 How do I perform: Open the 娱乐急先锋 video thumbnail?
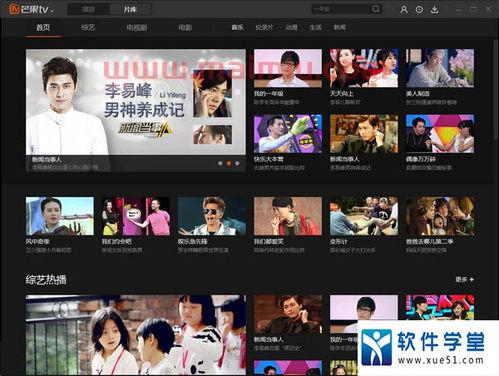212,216
